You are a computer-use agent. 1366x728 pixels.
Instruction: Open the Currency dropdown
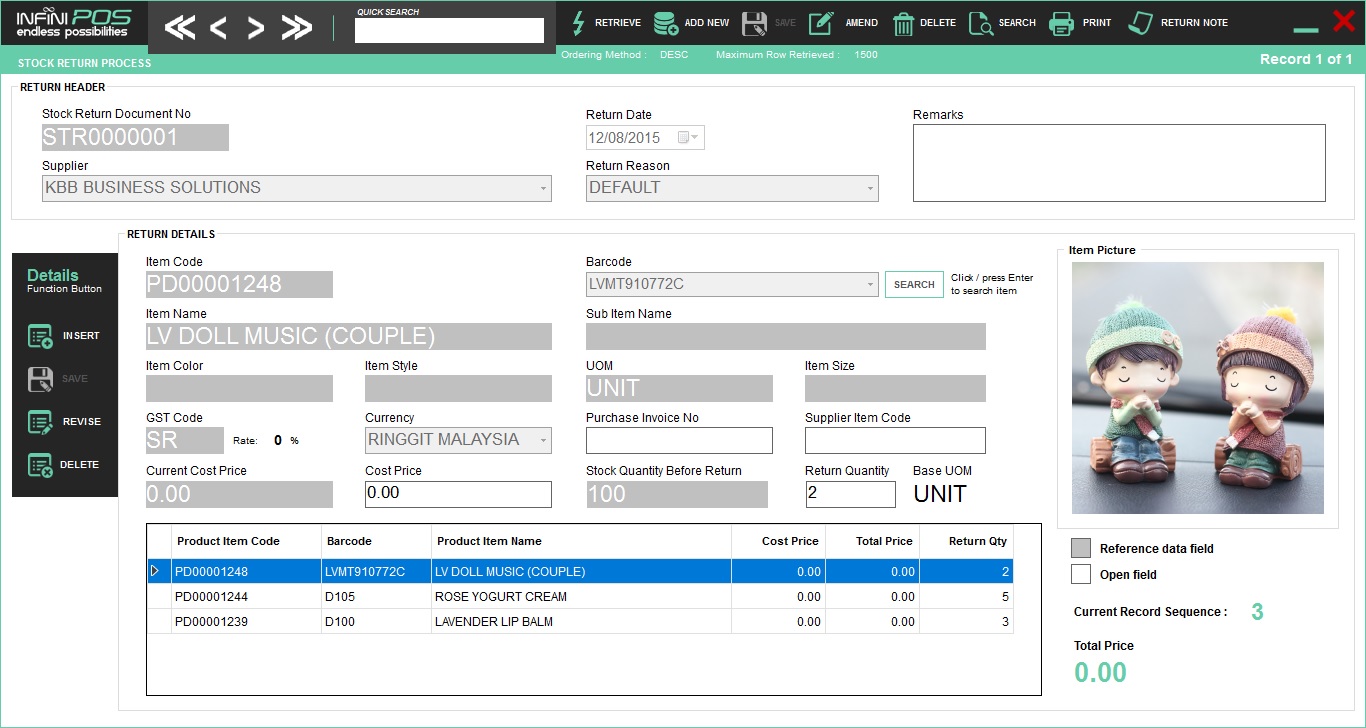click(x=543, y=440)
